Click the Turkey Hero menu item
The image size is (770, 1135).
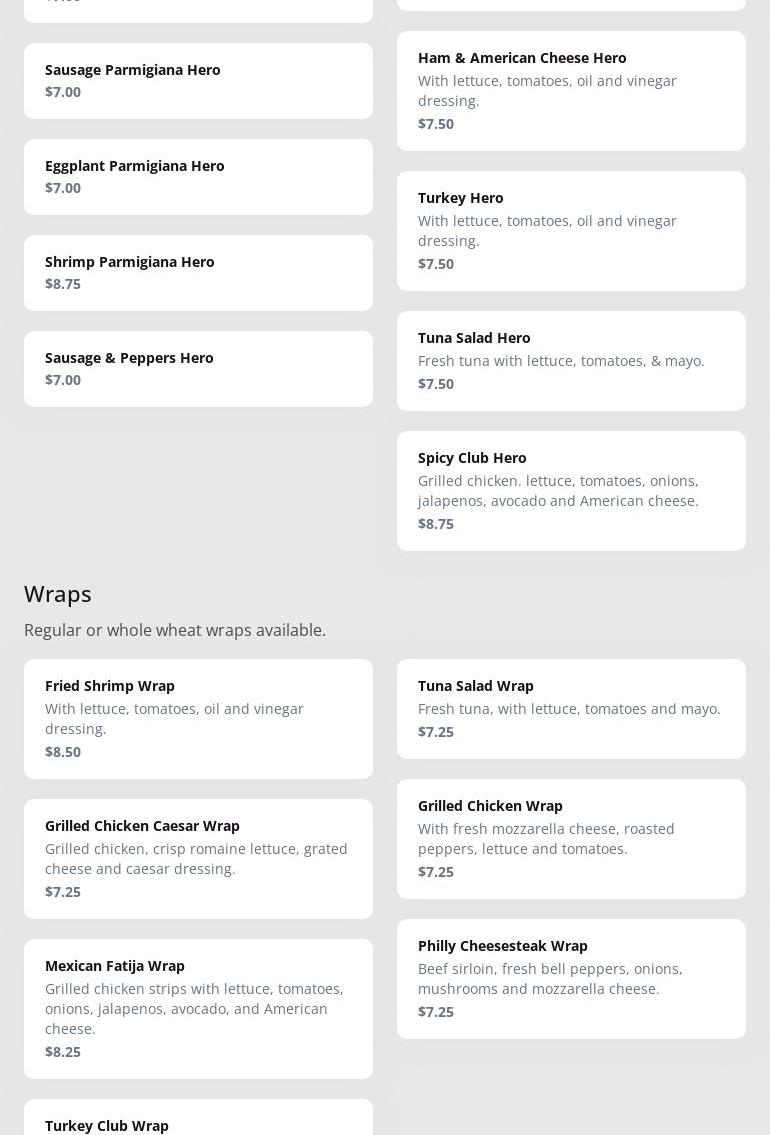571,231
